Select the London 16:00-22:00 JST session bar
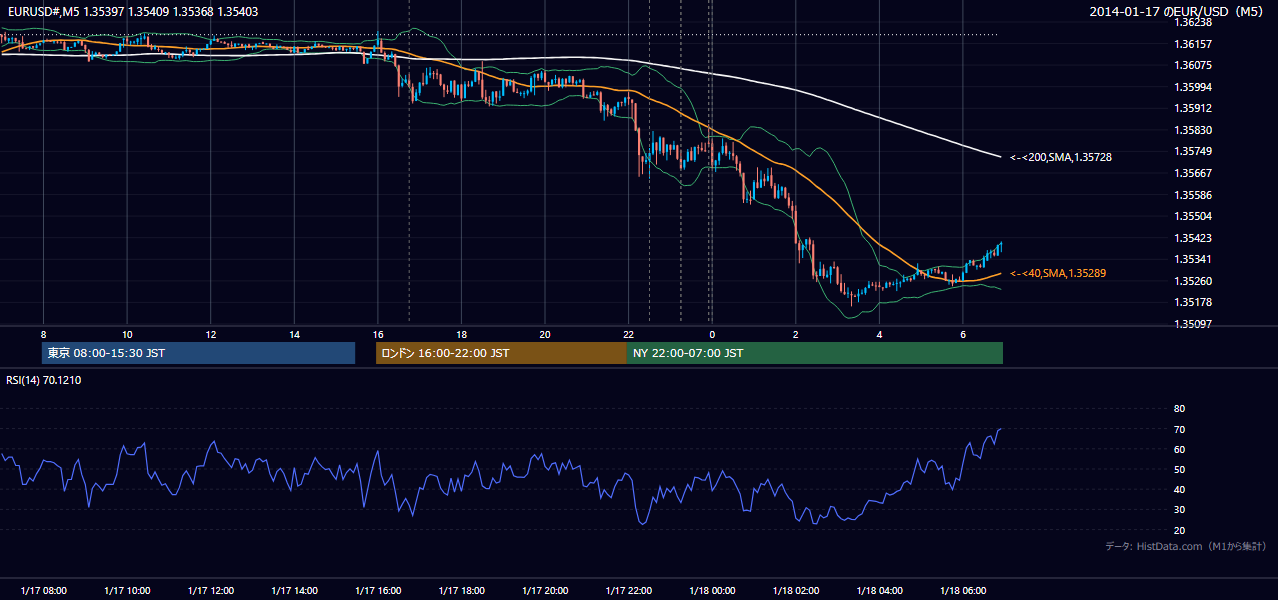The image size is (1278, 600). coord(502,353)
